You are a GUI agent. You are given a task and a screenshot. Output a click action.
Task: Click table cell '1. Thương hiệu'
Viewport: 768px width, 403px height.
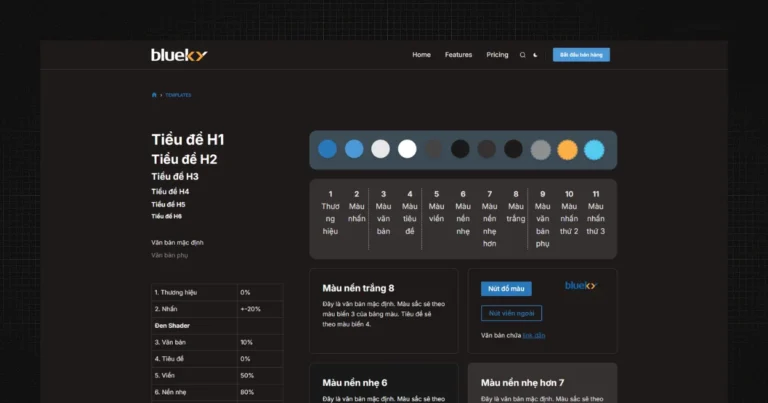[x=194, y=292]
